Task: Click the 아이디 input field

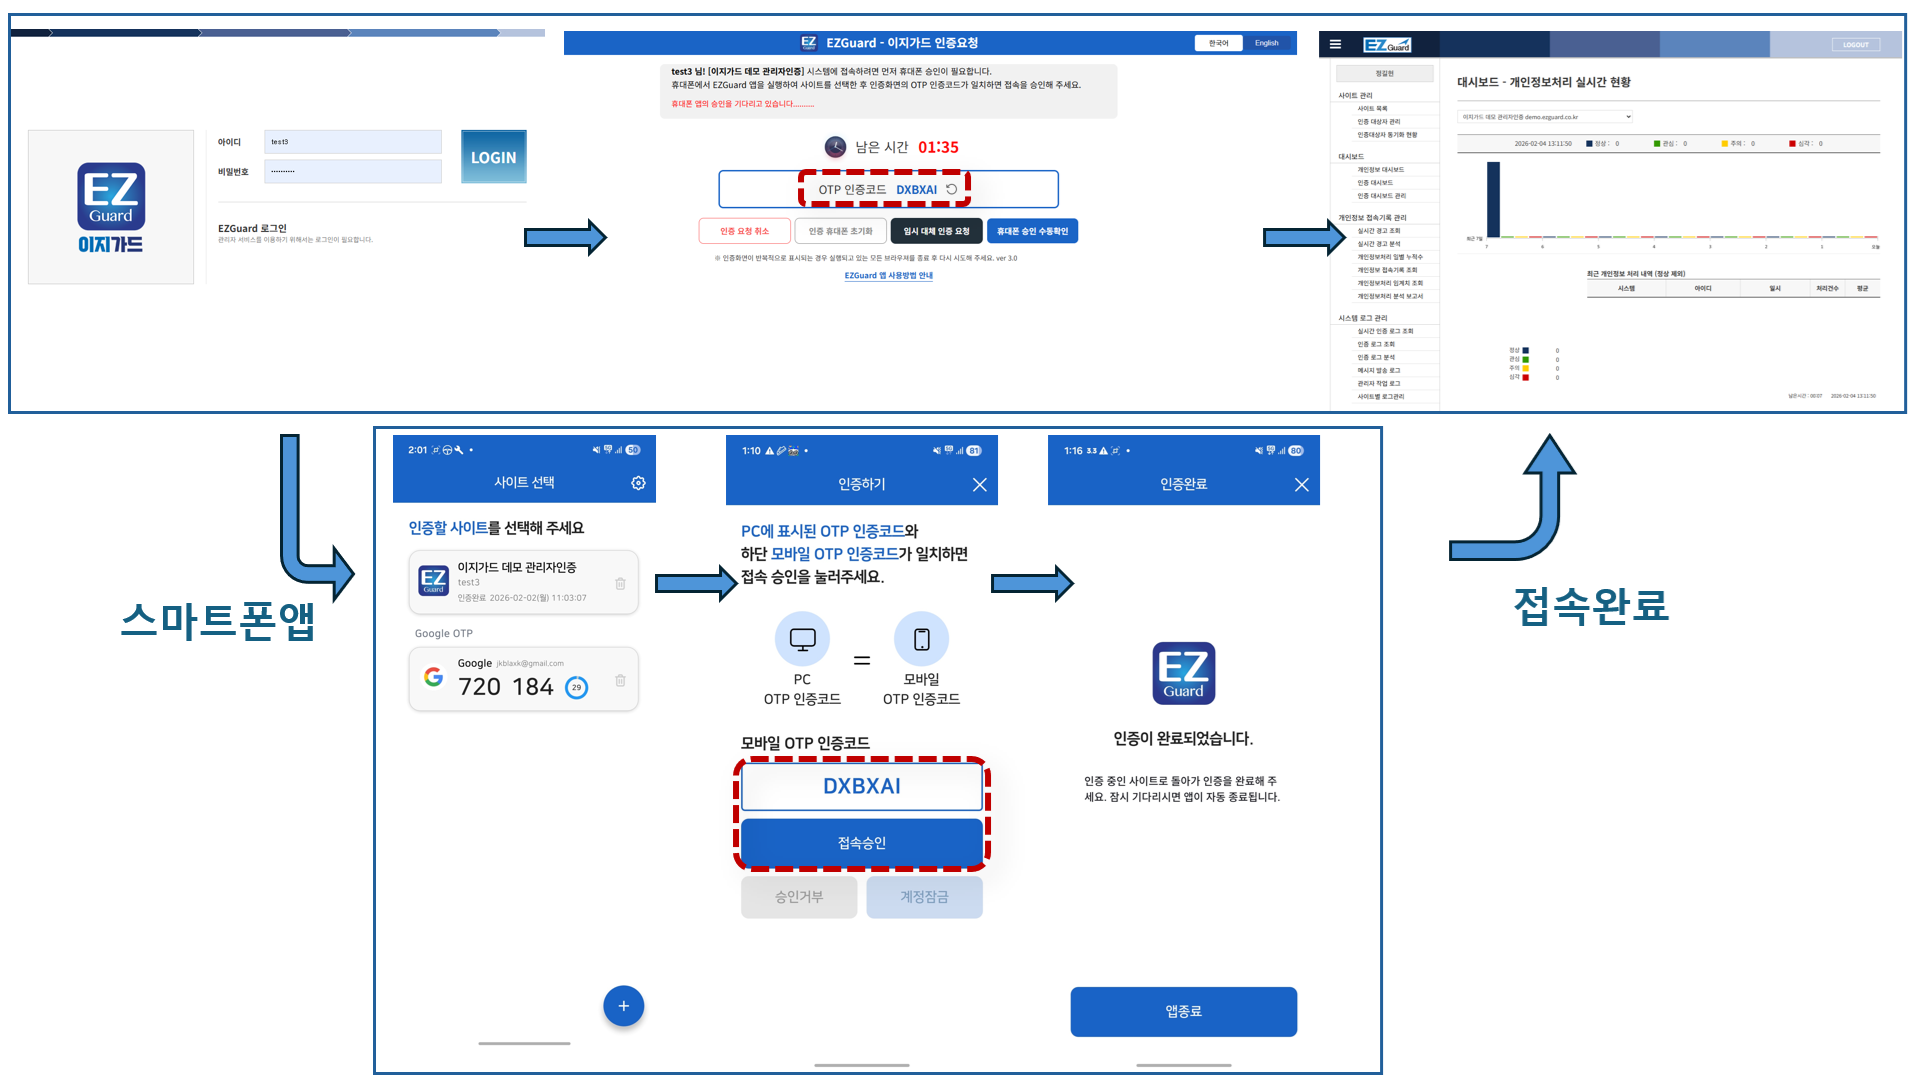Action: coord(352,142)
